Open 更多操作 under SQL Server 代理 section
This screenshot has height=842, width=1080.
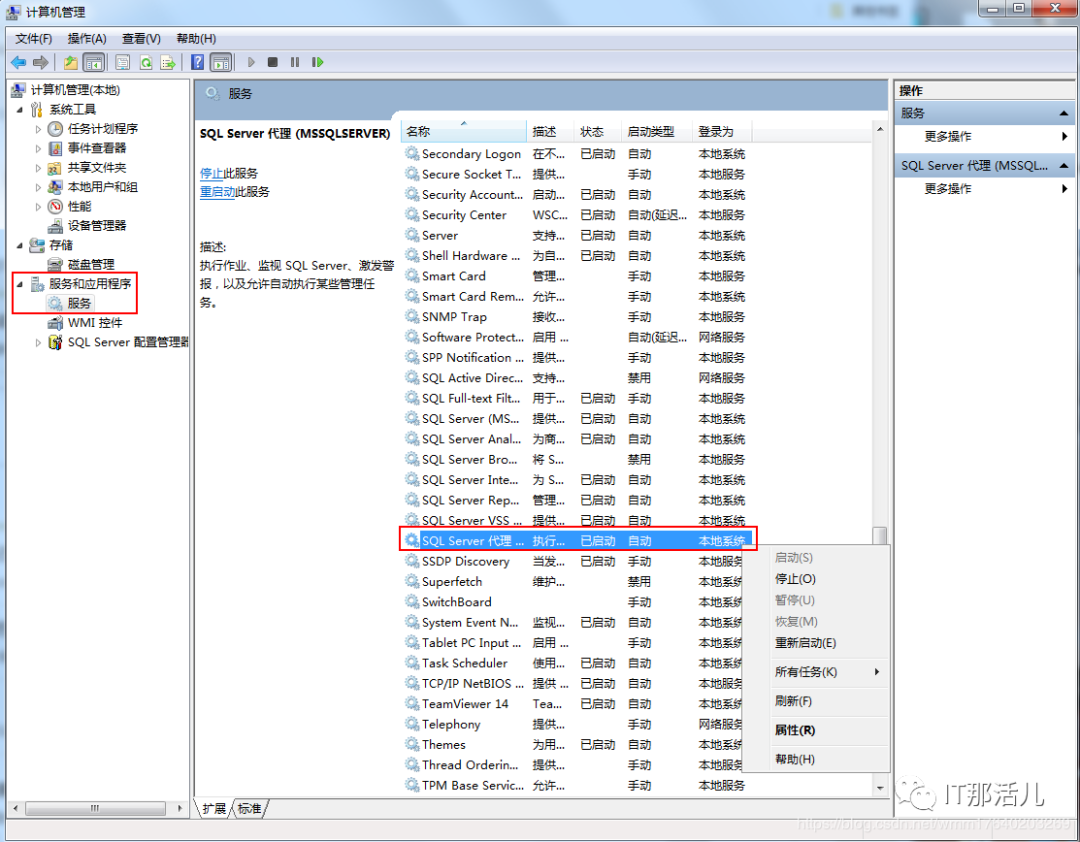[985, 189]
